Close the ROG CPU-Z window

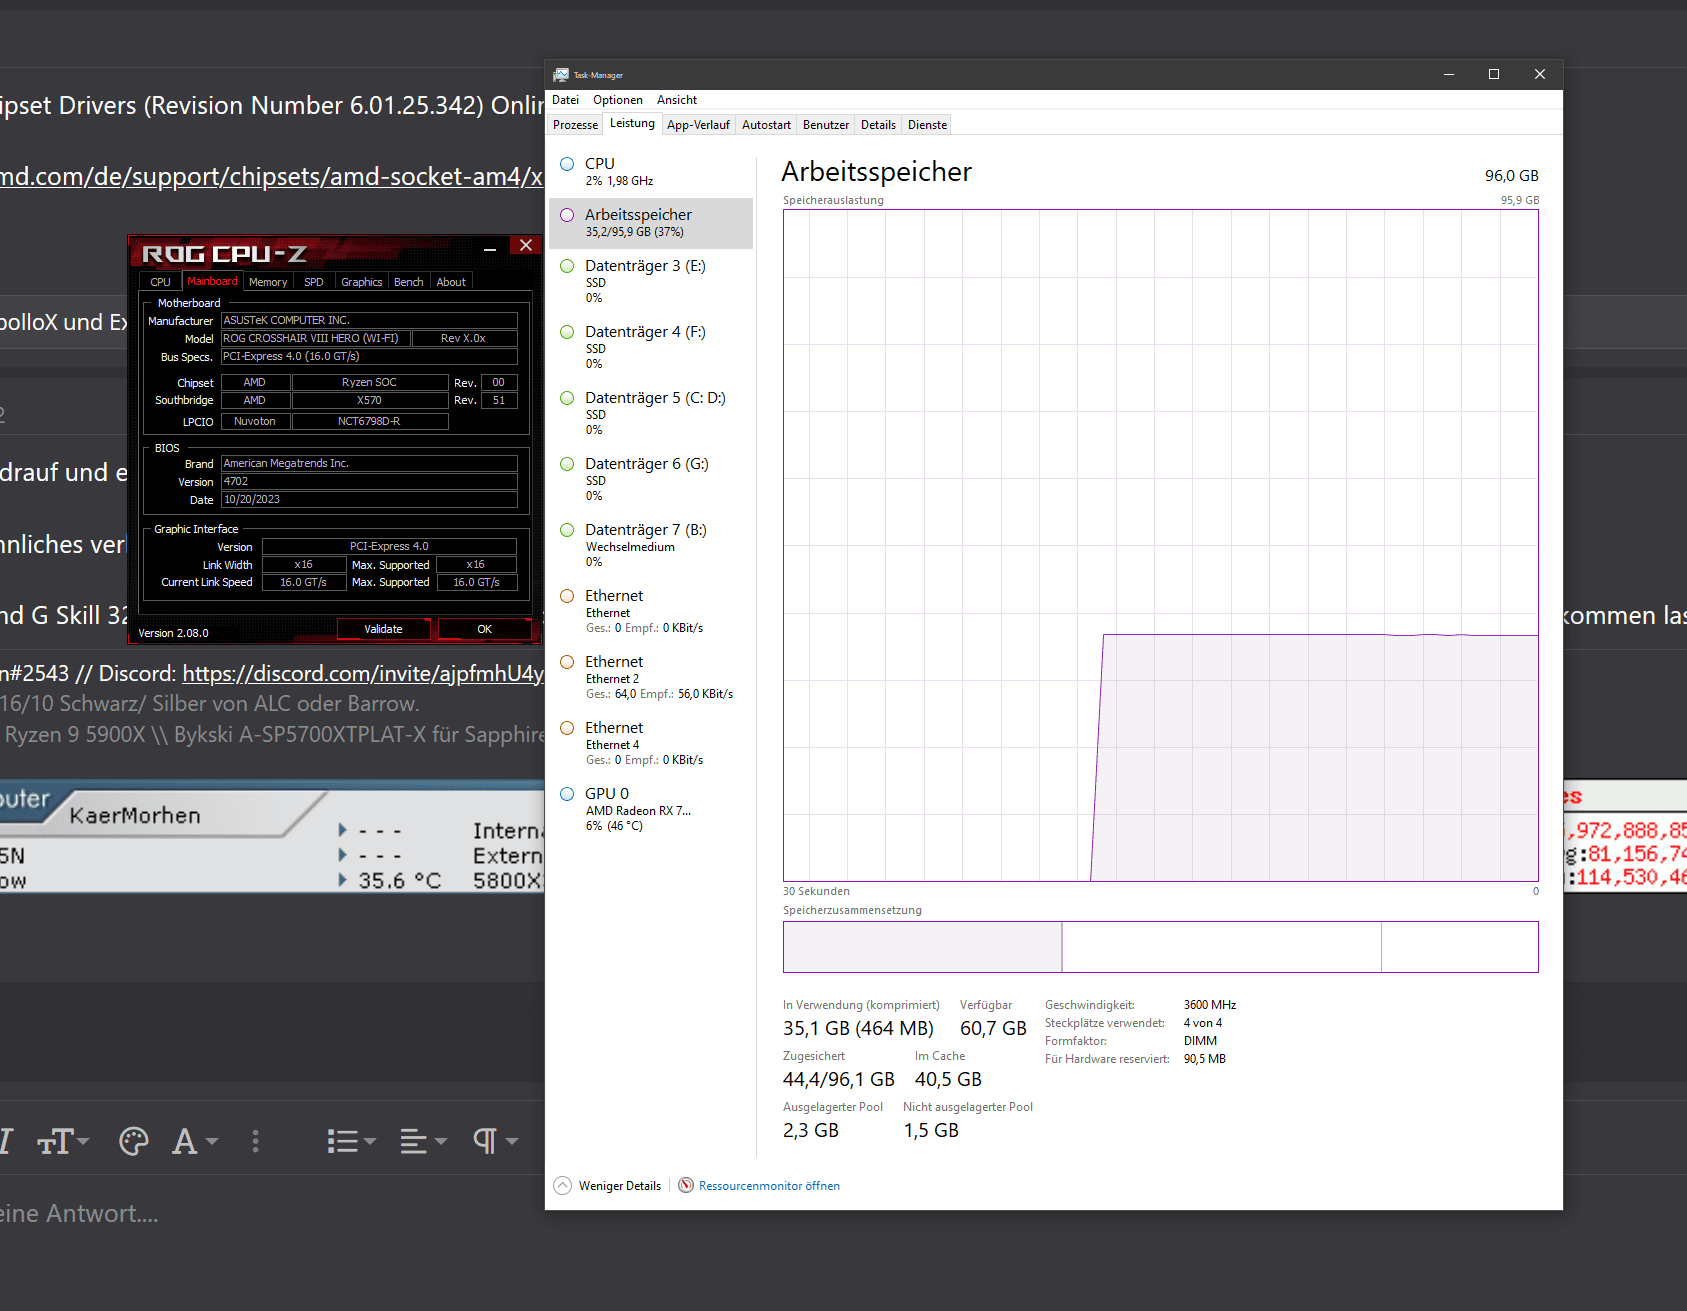[526, 245]
